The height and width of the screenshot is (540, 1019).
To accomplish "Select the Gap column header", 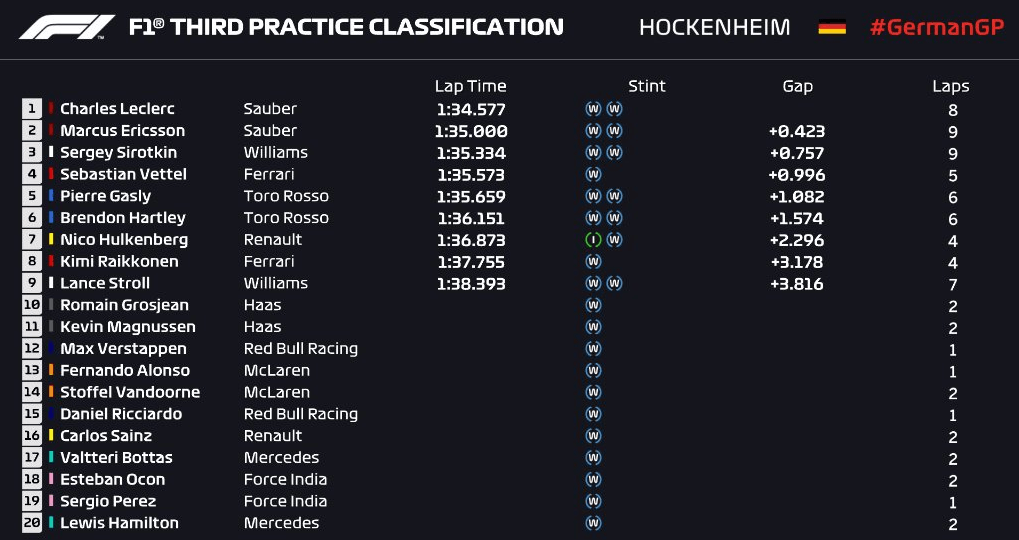I will pos(797,86).
